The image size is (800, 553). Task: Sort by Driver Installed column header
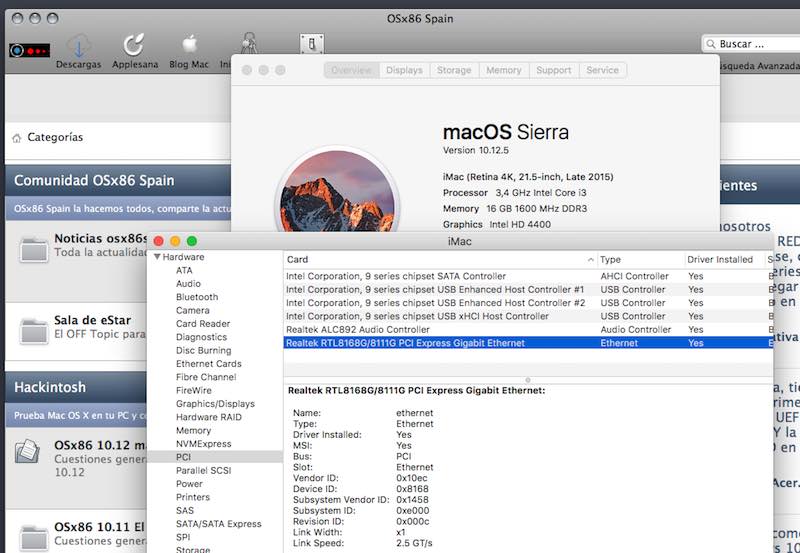(x=724, y=259)
